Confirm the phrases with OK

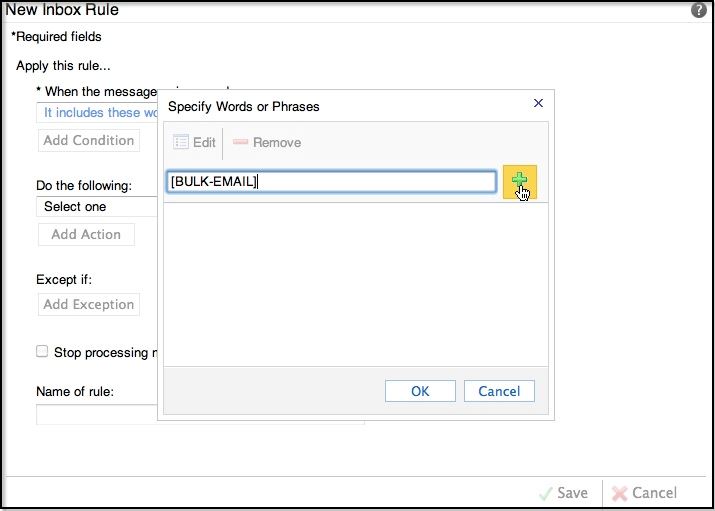coord(420,391)
